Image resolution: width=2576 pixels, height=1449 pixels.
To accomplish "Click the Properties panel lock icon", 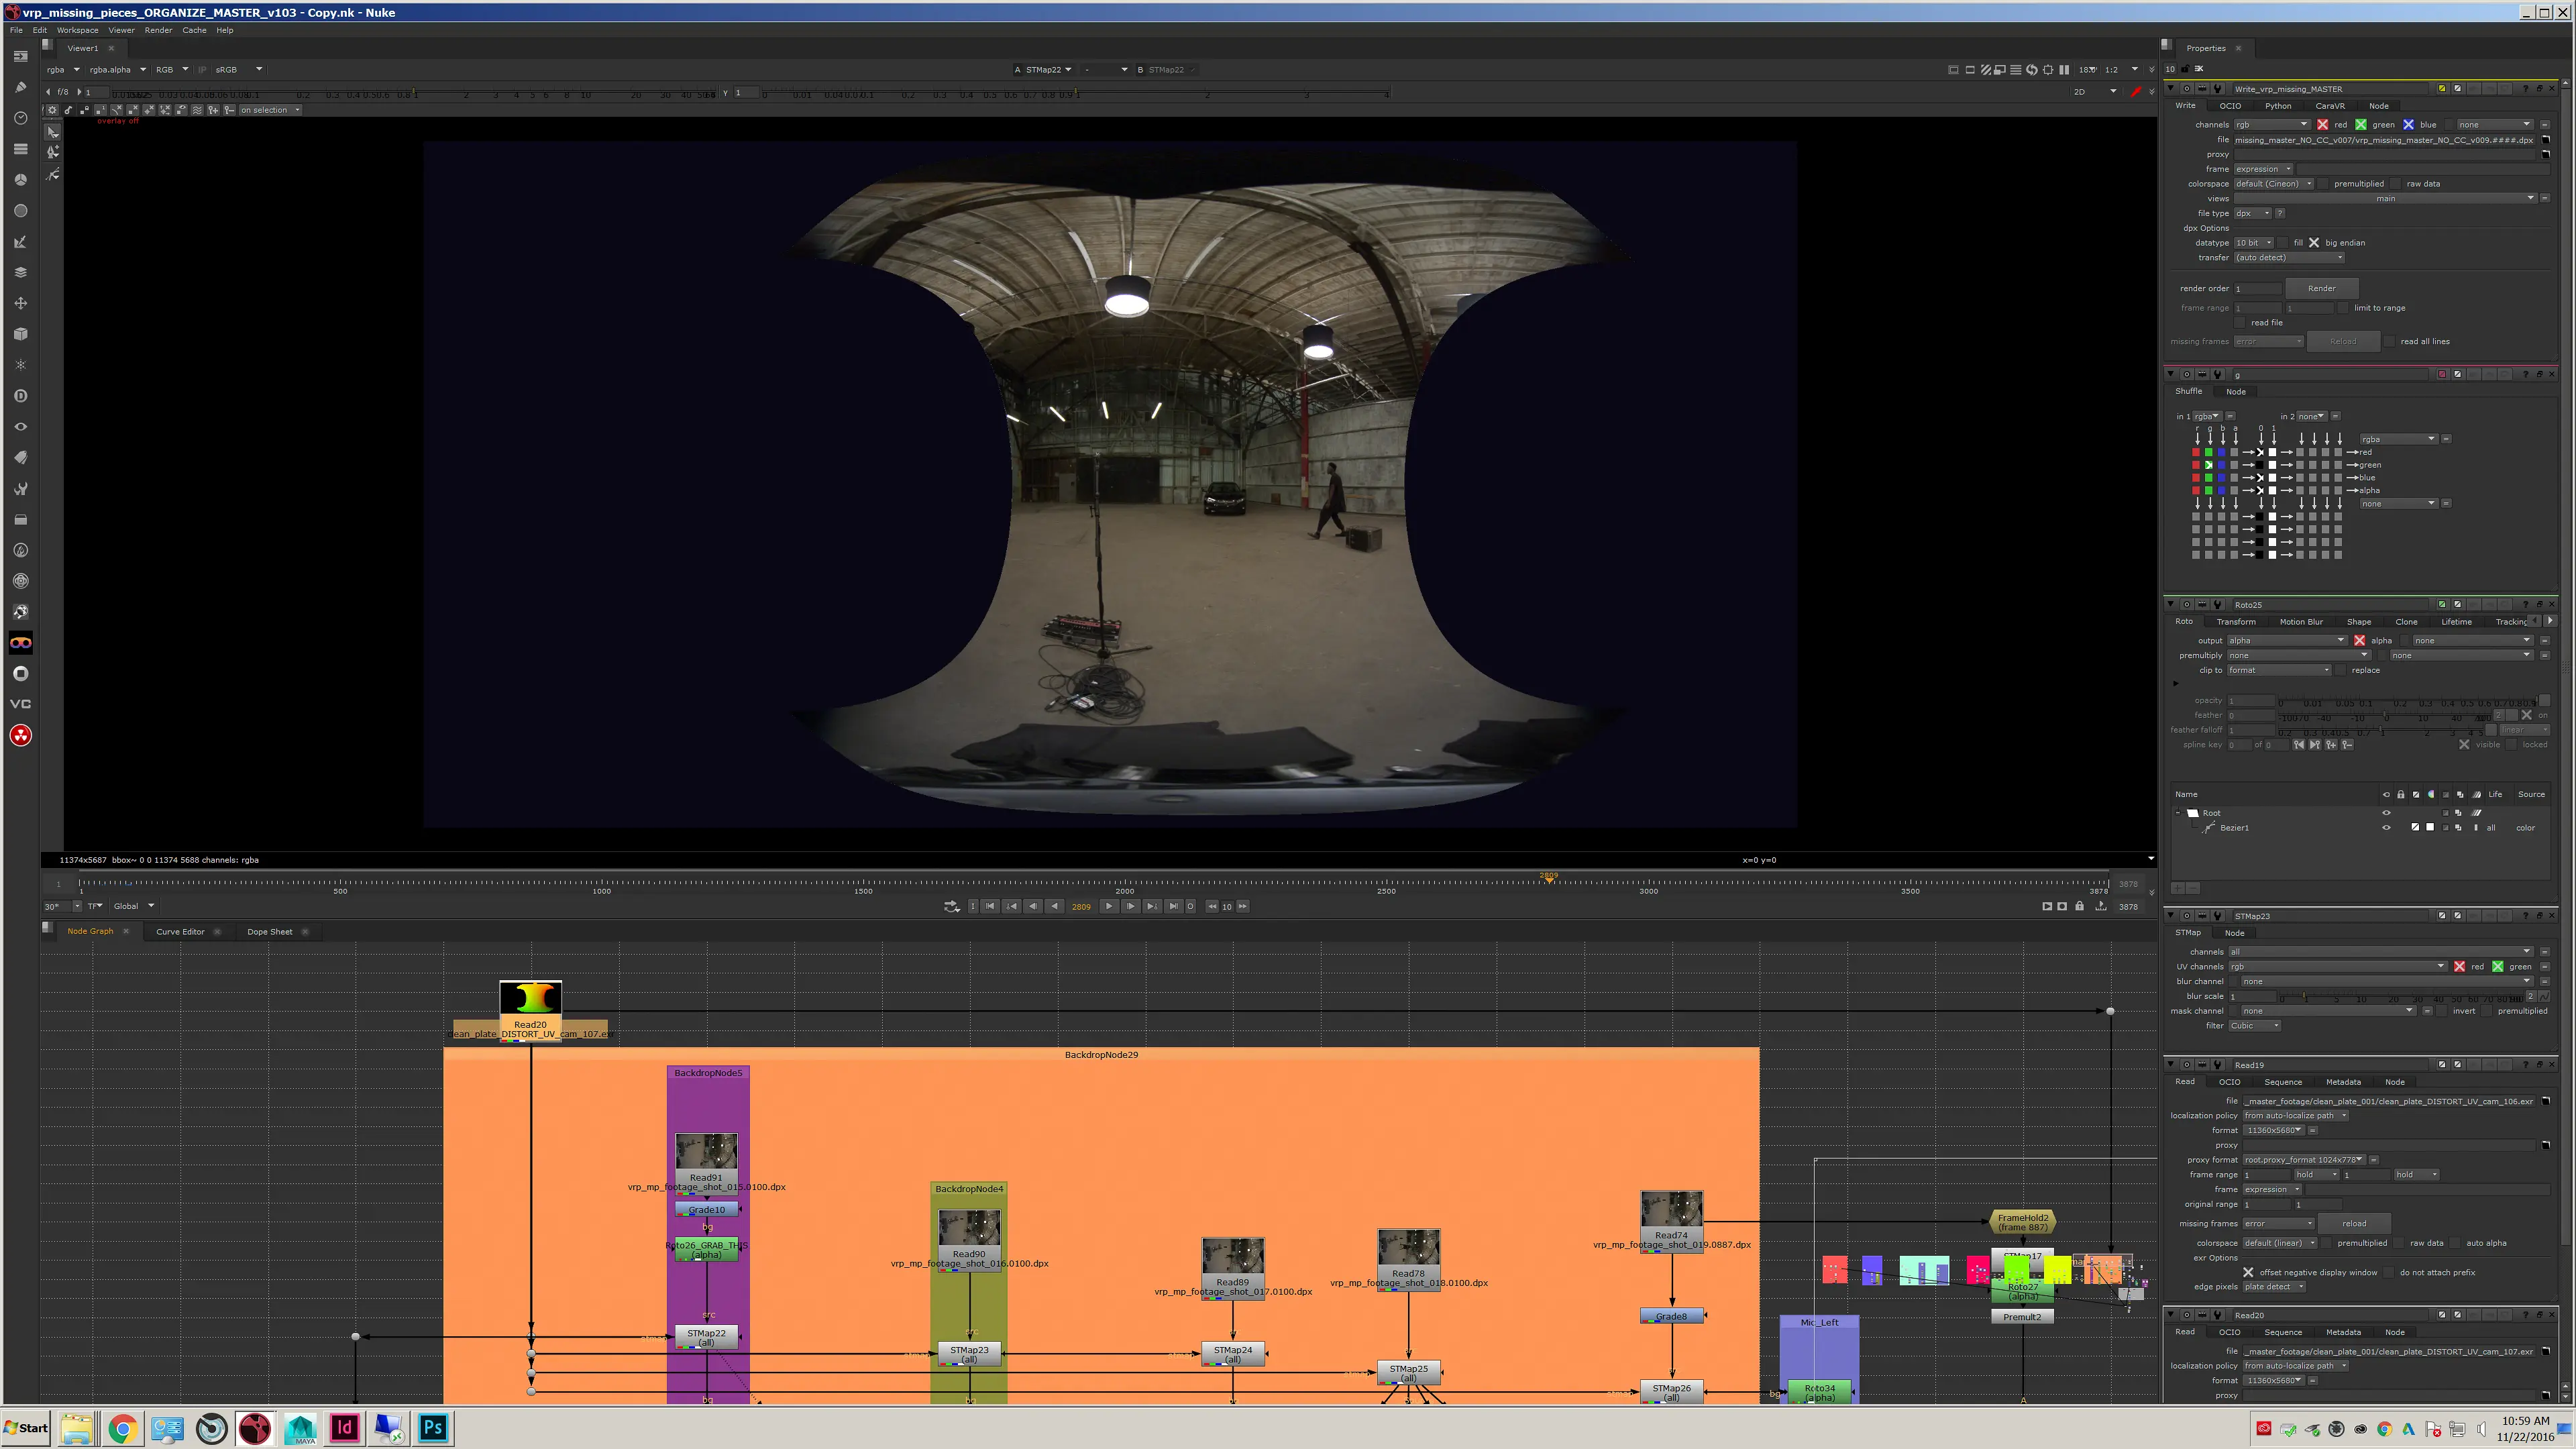I will pyautogui.click(x=2185, y=69).
